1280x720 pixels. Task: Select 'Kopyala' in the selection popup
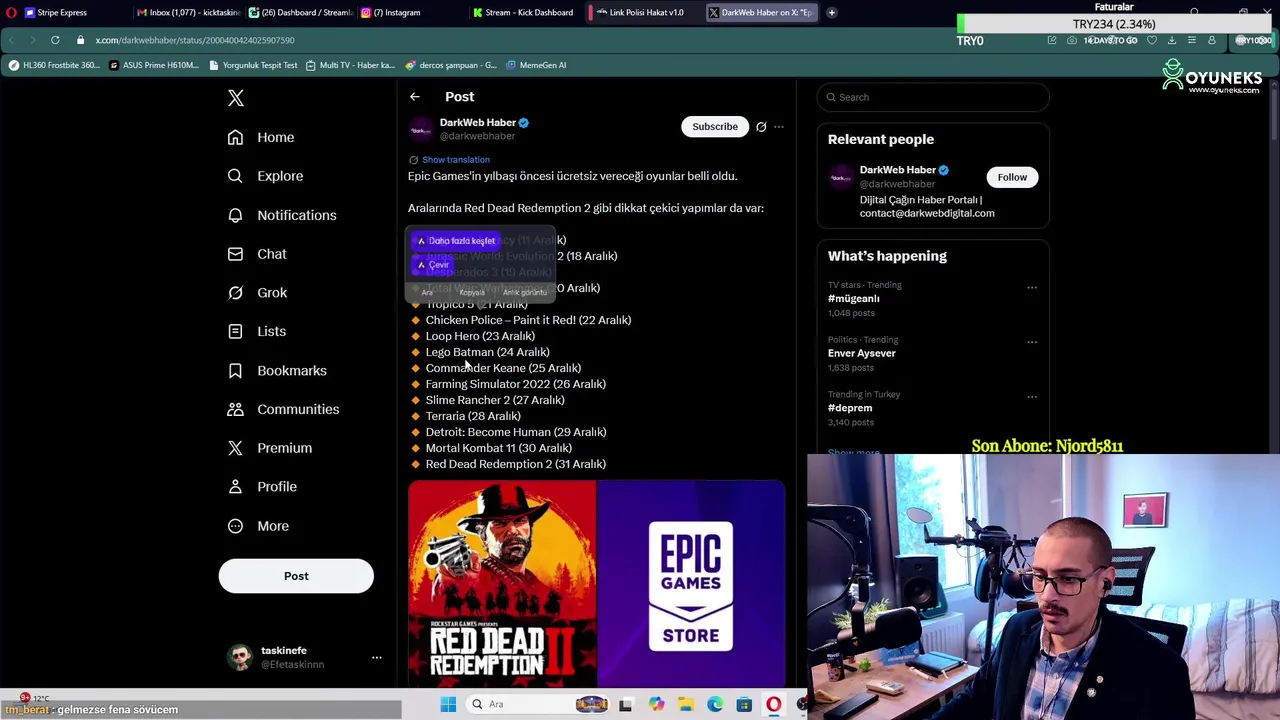472,292
